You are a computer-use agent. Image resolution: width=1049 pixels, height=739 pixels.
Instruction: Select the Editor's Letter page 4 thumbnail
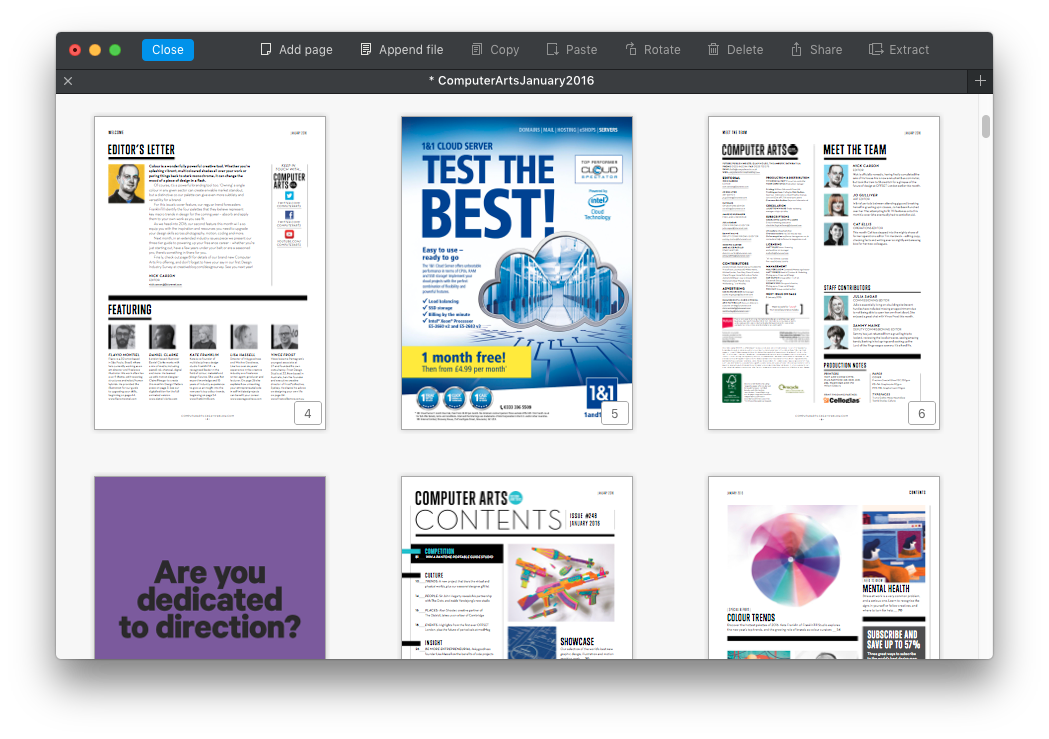pos(210,273)
